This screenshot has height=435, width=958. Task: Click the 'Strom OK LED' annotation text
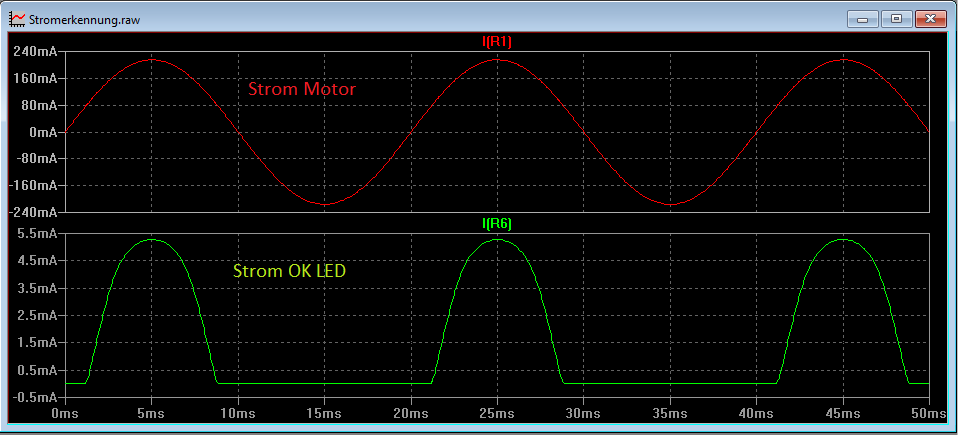pos(290,271)
